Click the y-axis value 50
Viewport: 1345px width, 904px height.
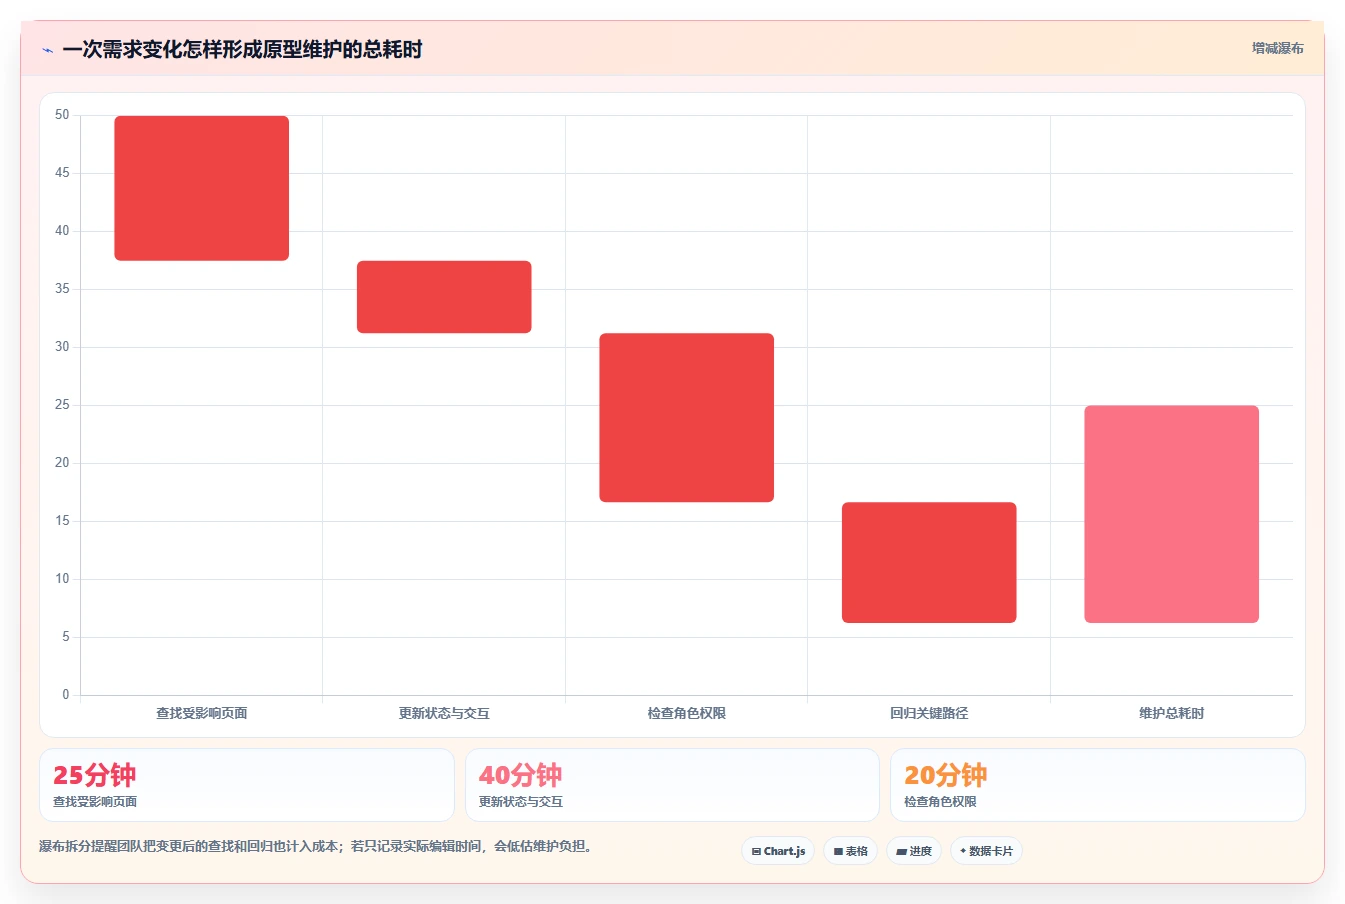pos(62,115)
